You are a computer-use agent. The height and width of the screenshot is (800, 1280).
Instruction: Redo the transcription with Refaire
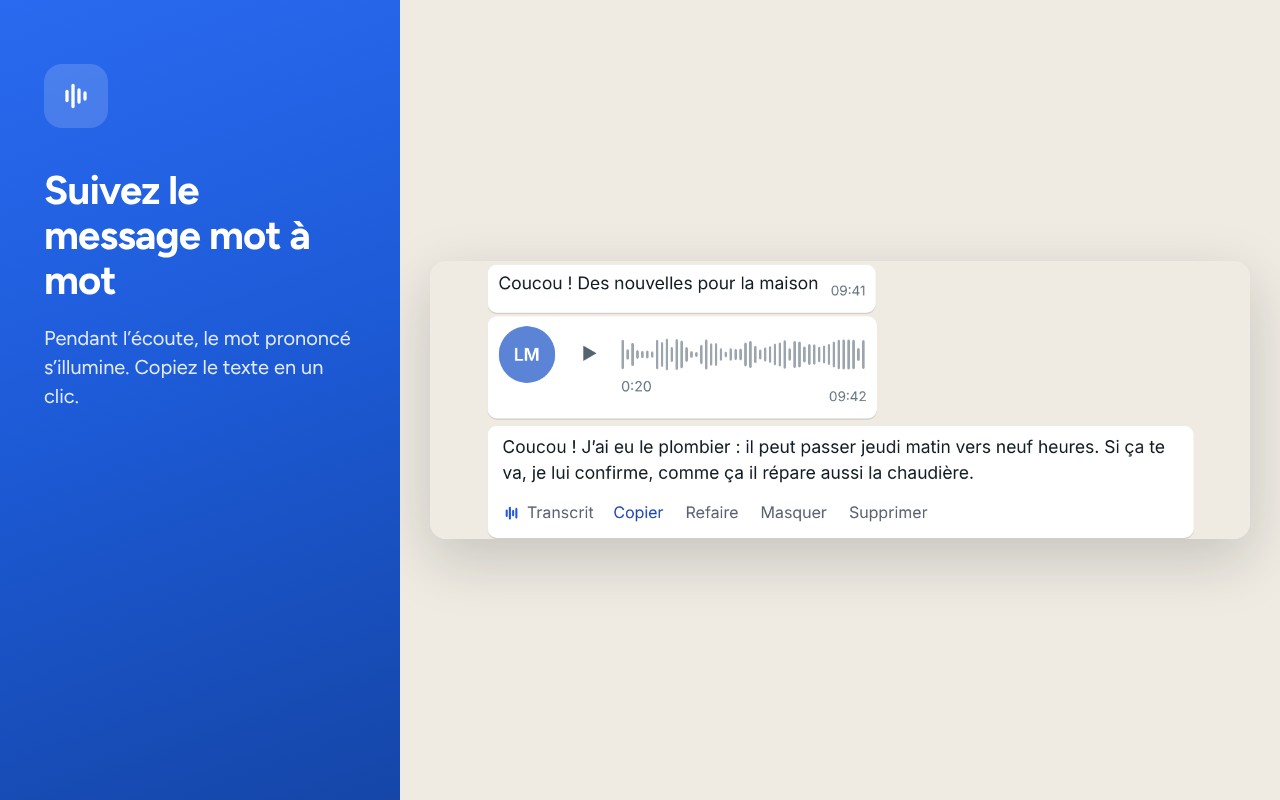tap(712, 513)
